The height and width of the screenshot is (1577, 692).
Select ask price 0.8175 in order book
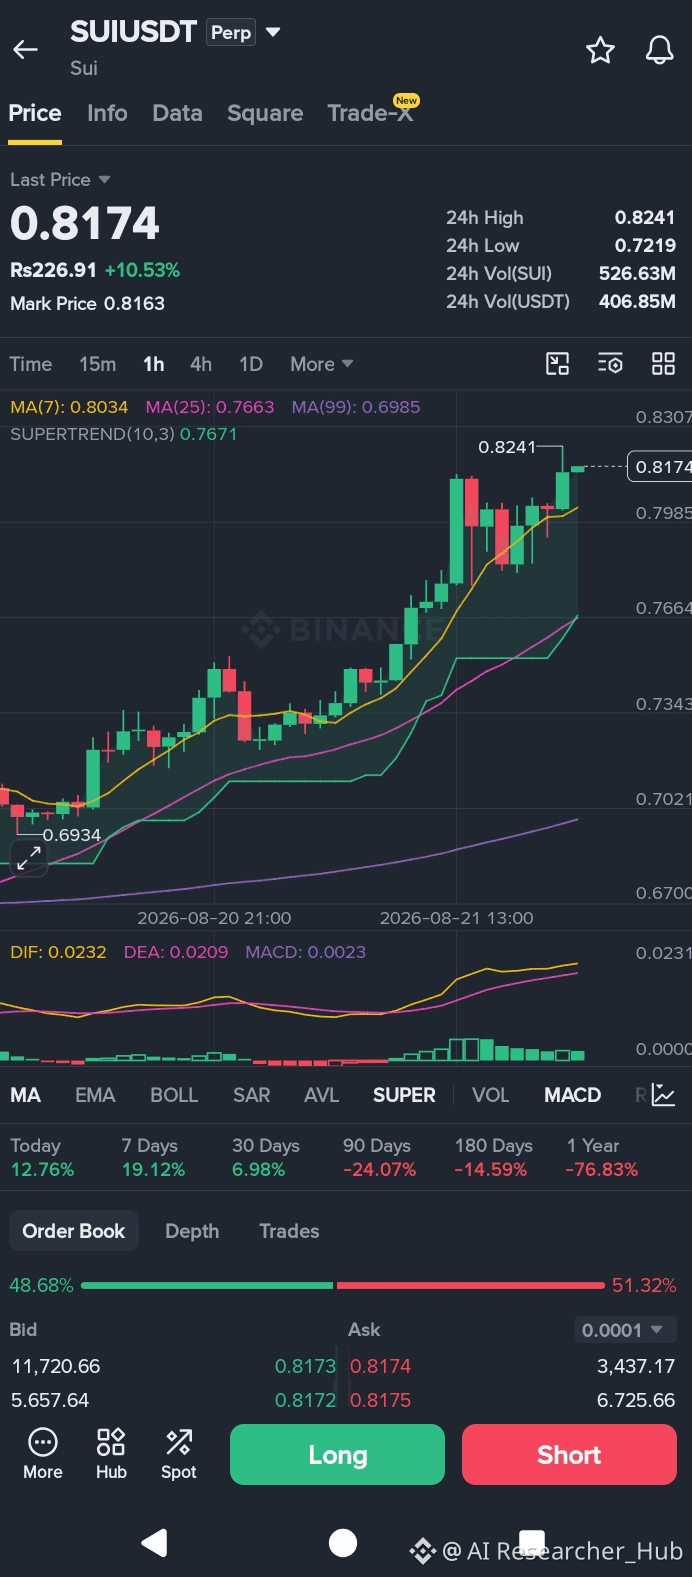(380, 1400)
